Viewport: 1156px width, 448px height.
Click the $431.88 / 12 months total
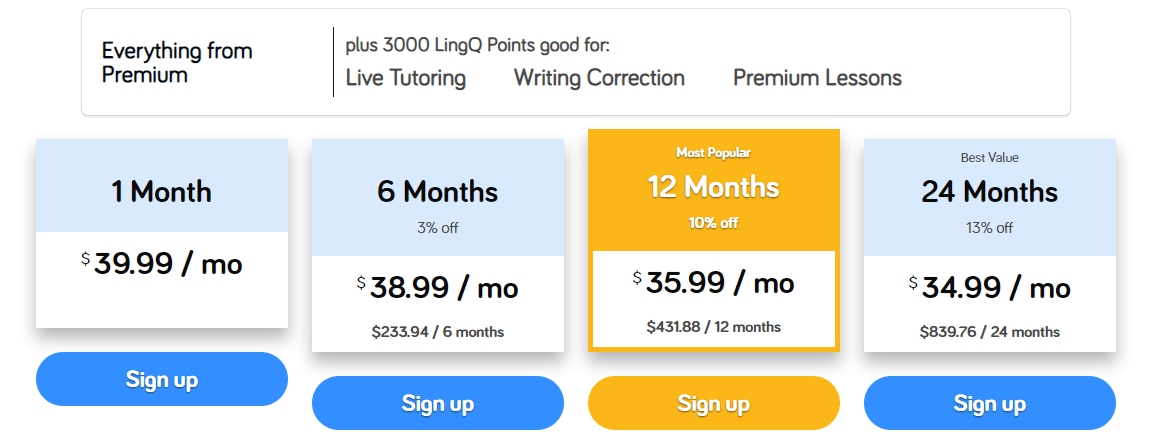point(714,326)
